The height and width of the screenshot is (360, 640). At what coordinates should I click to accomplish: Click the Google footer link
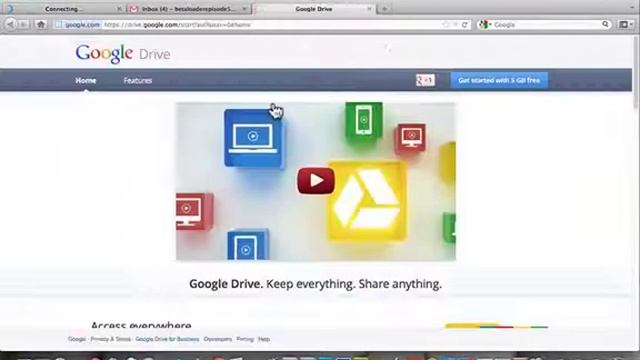(77, 339)
